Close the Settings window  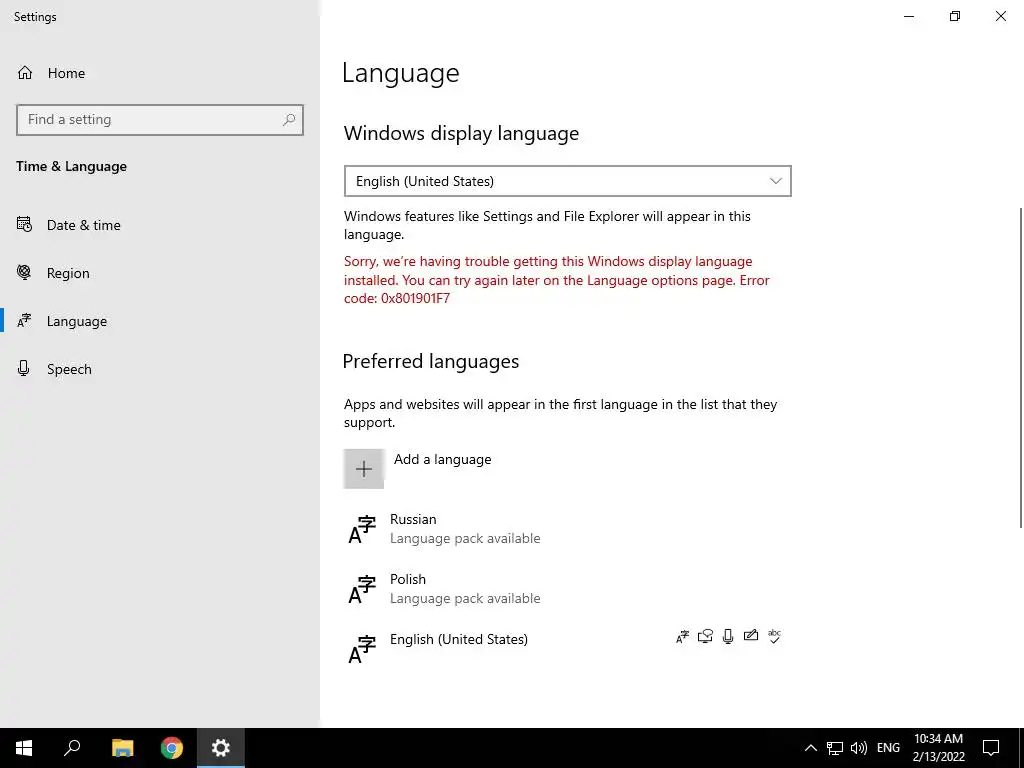point(1000,16)
